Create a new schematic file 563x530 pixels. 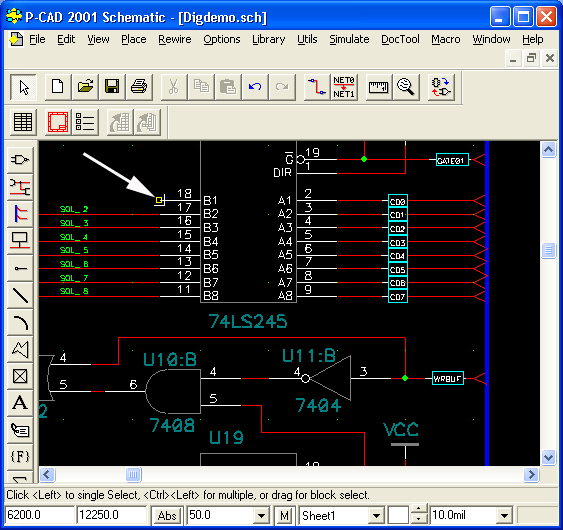click(58, 87)
